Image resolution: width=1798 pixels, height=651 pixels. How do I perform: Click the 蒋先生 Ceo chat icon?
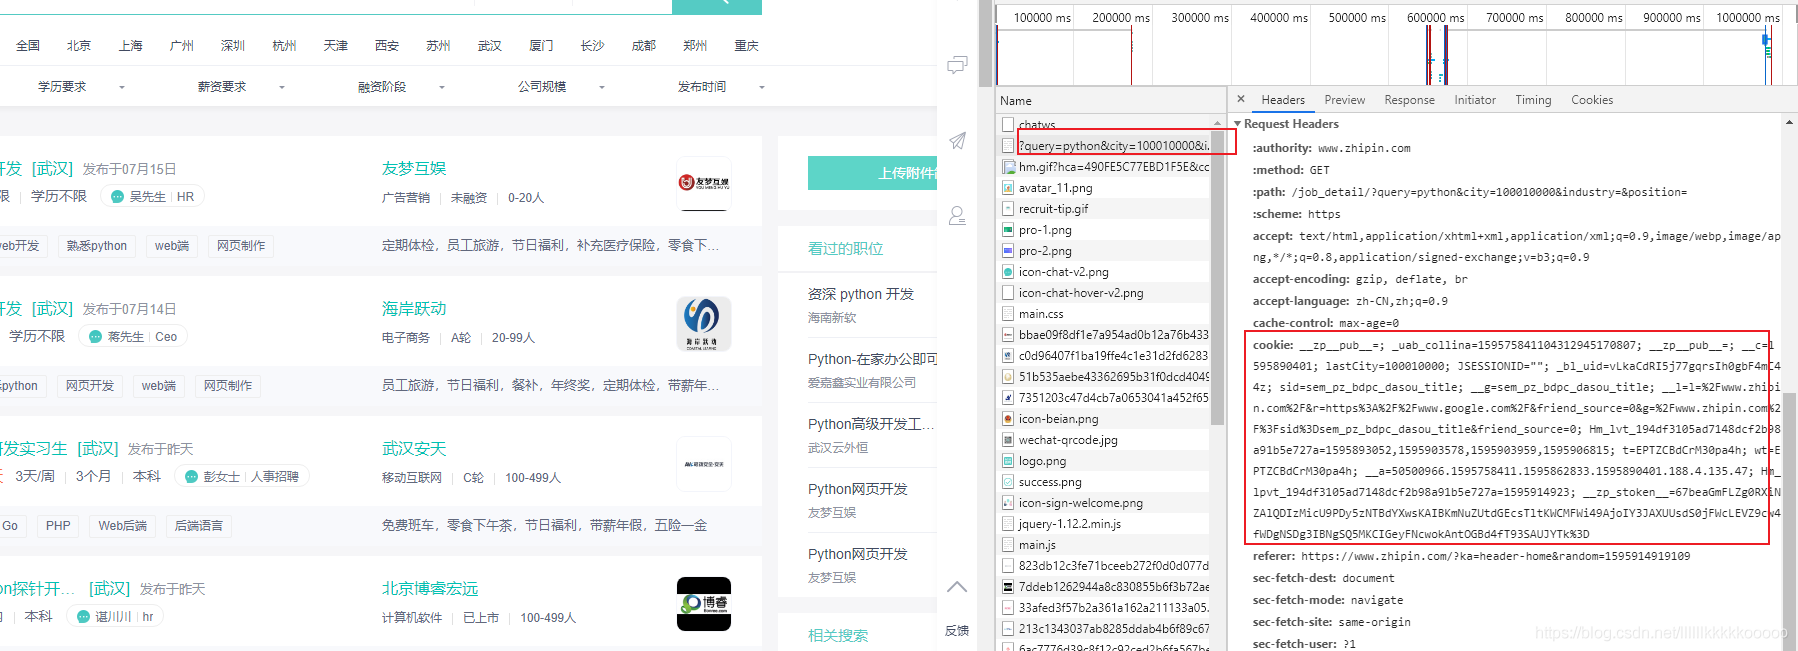(95, 337)
